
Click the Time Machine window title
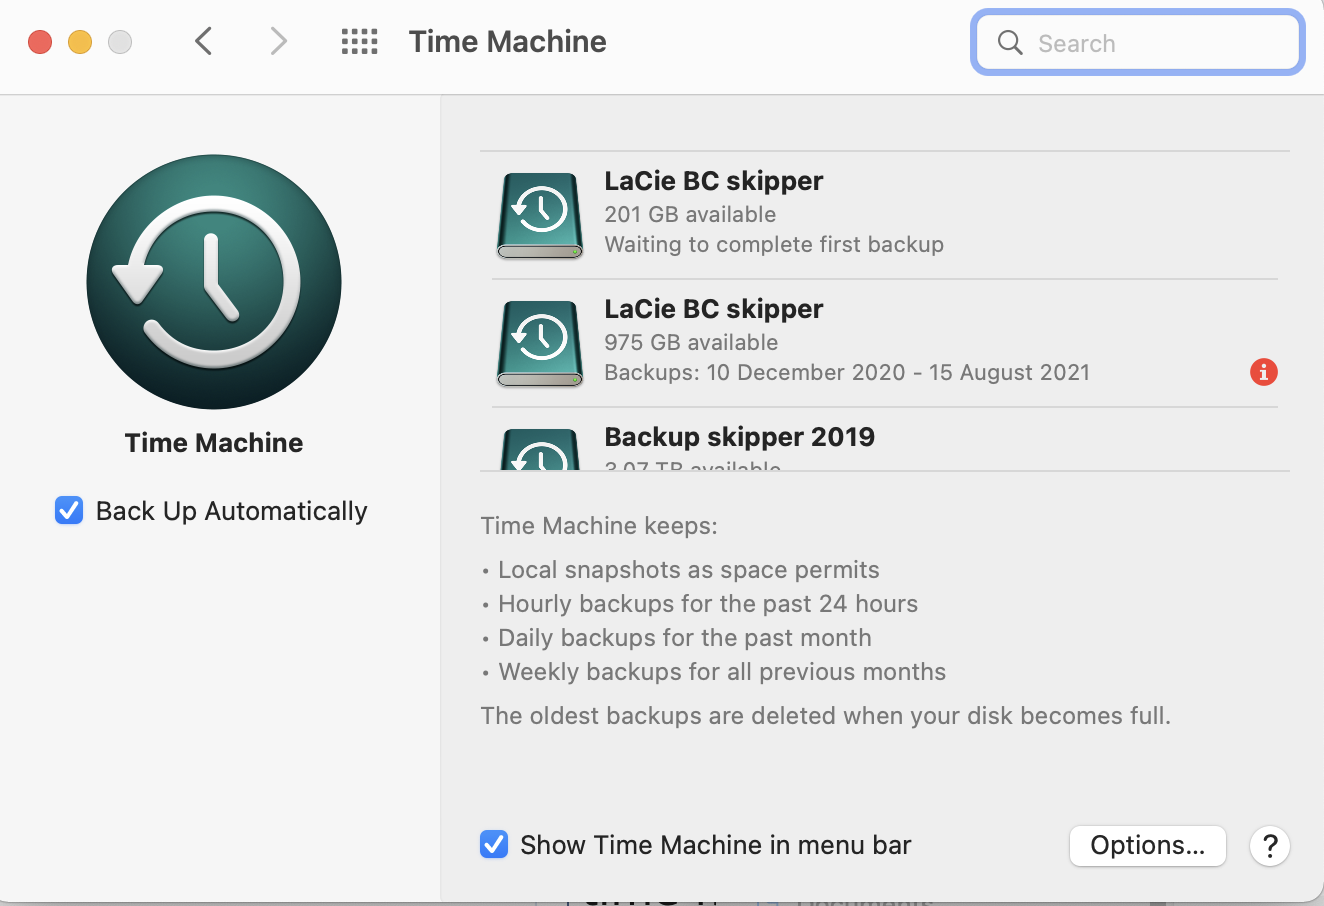(x=507, y=42)
